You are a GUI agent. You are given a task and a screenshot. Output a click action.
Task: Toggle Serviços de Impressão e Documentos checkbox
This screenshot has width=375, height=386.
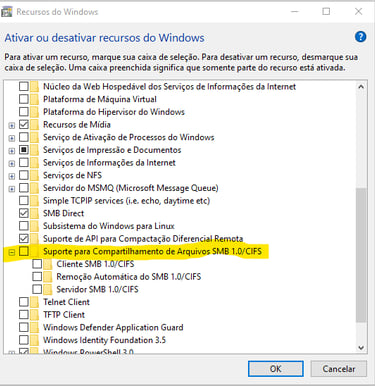(24, 150)
